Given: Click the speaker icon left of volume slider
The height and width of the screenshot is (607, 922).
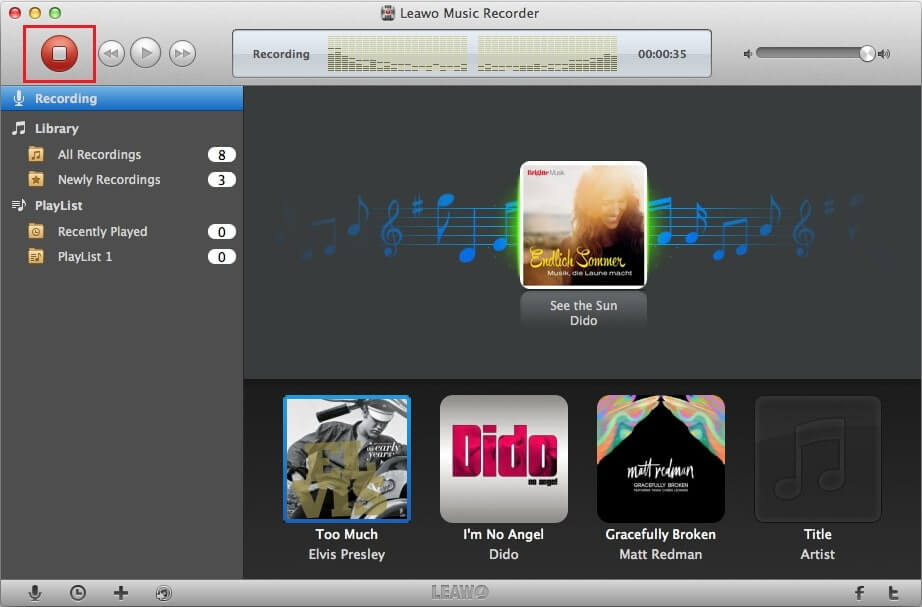Looking at the screenshot, I should pyautogui.click(x=747, y=54).
